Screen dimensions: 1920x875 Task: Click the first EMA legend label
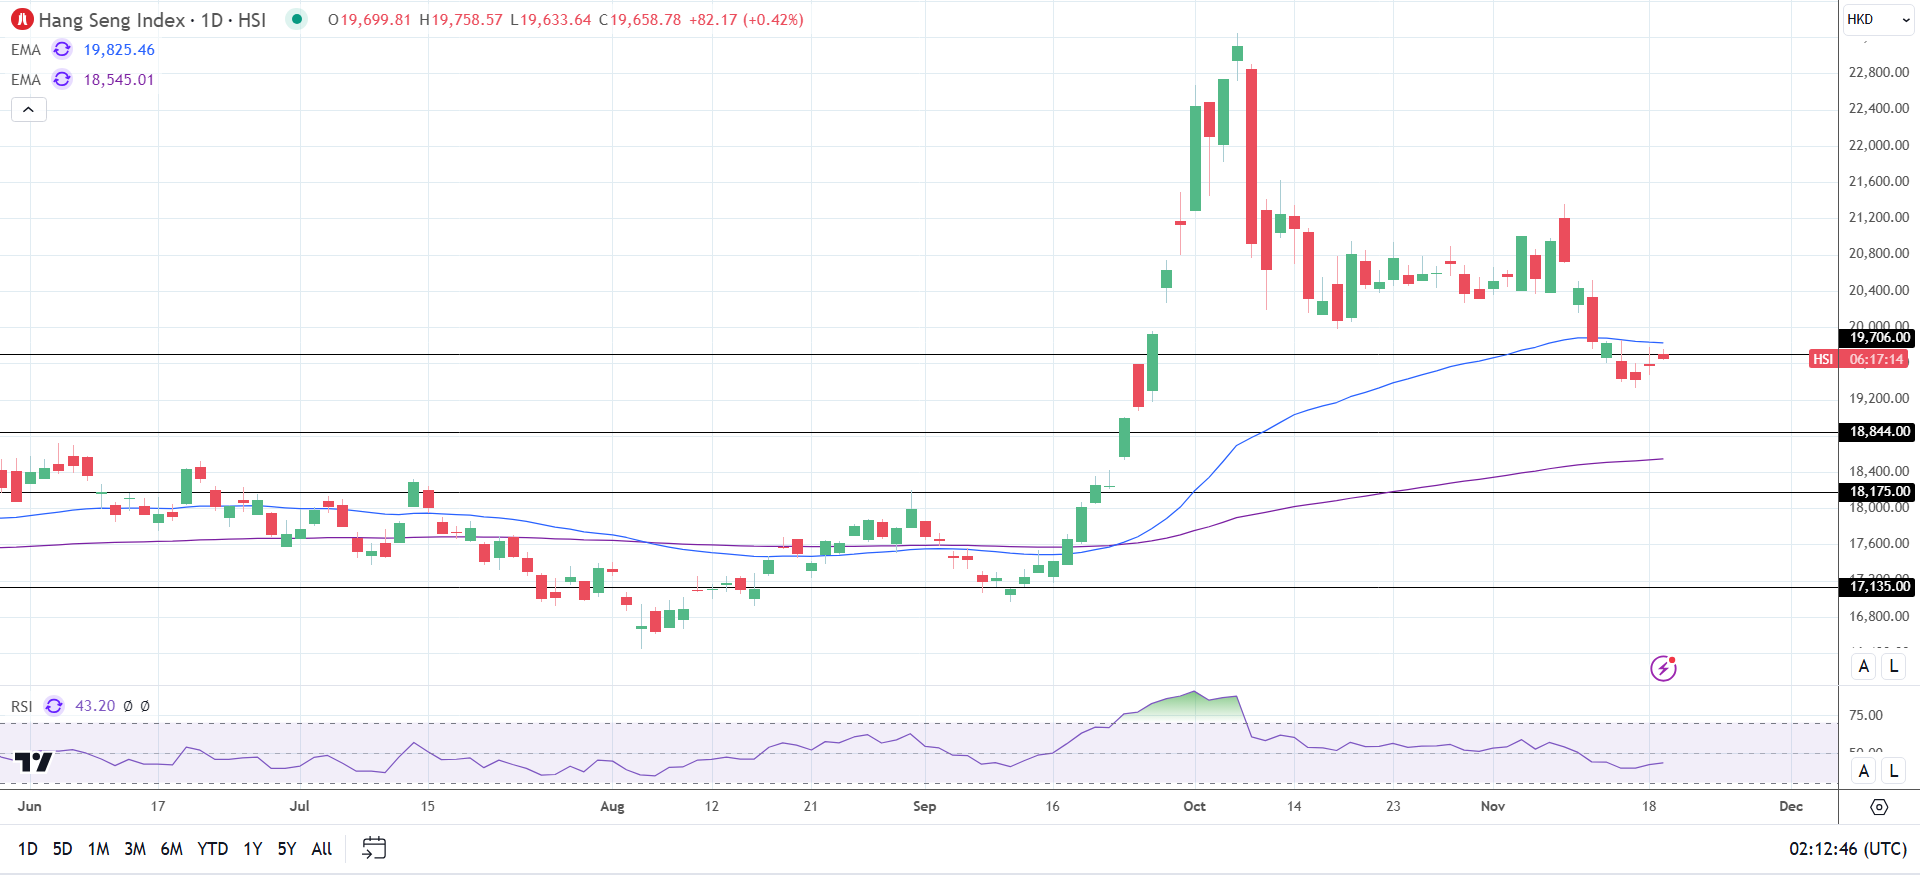(x=26, y=50)
